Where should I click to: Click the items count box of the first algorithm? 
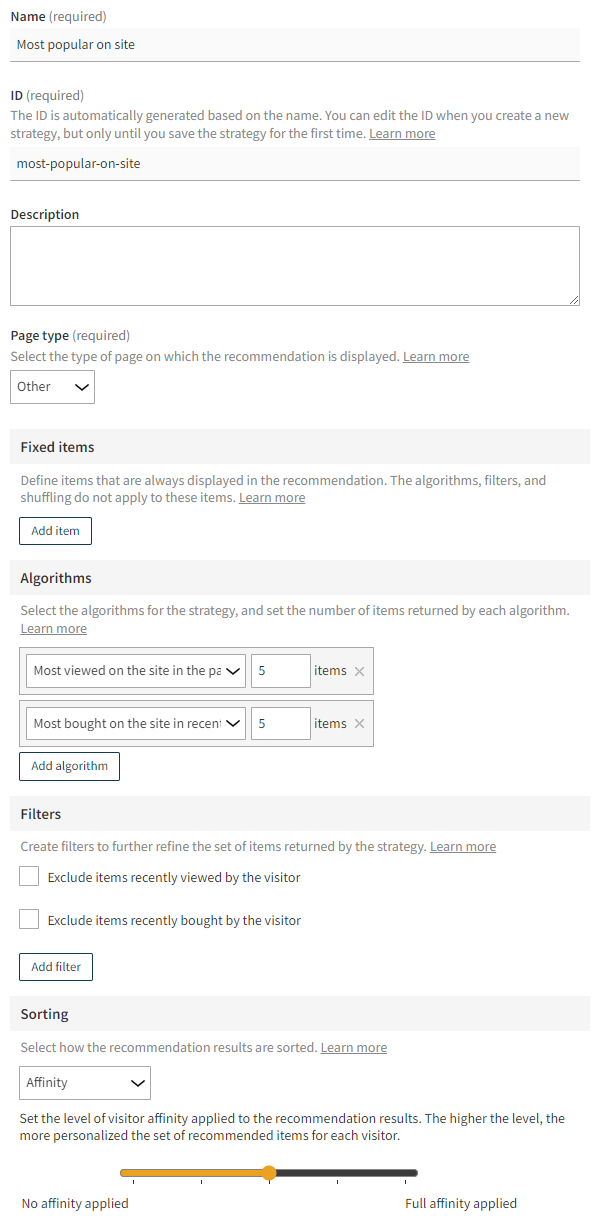coord(280,671)
